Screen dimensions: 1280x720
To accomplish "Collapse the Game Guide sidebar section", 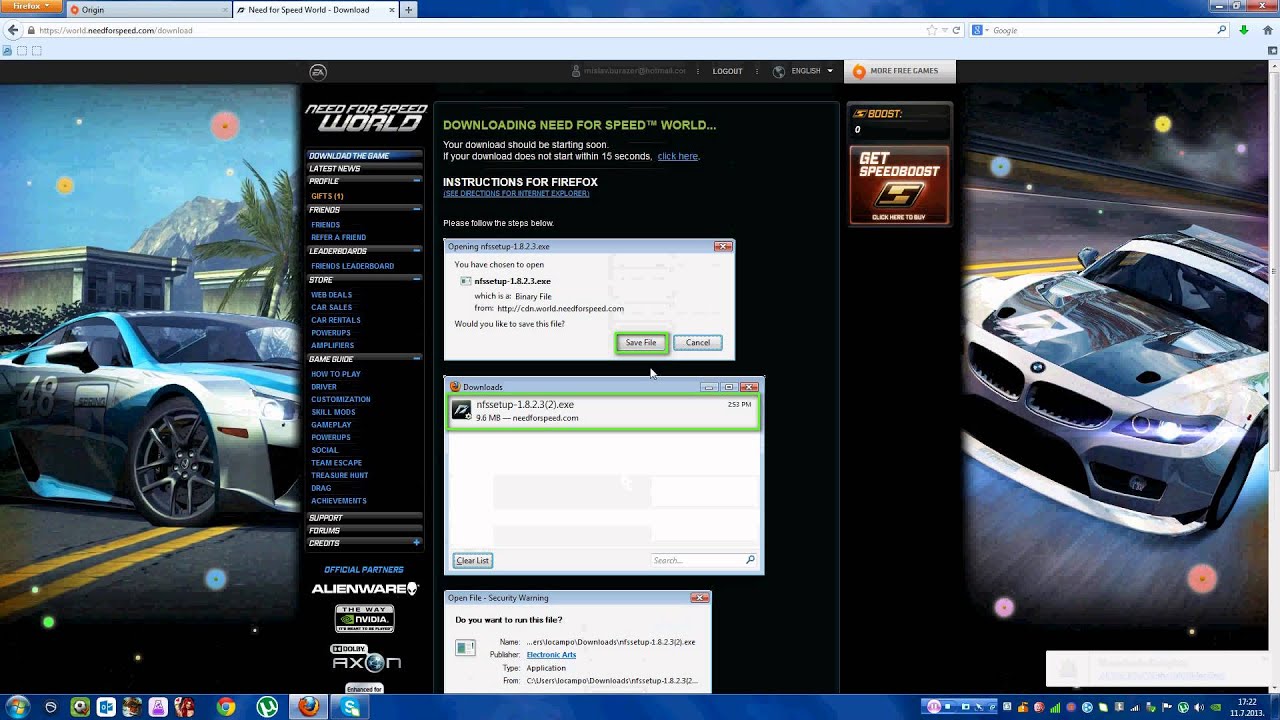I will tap(416, 358).
